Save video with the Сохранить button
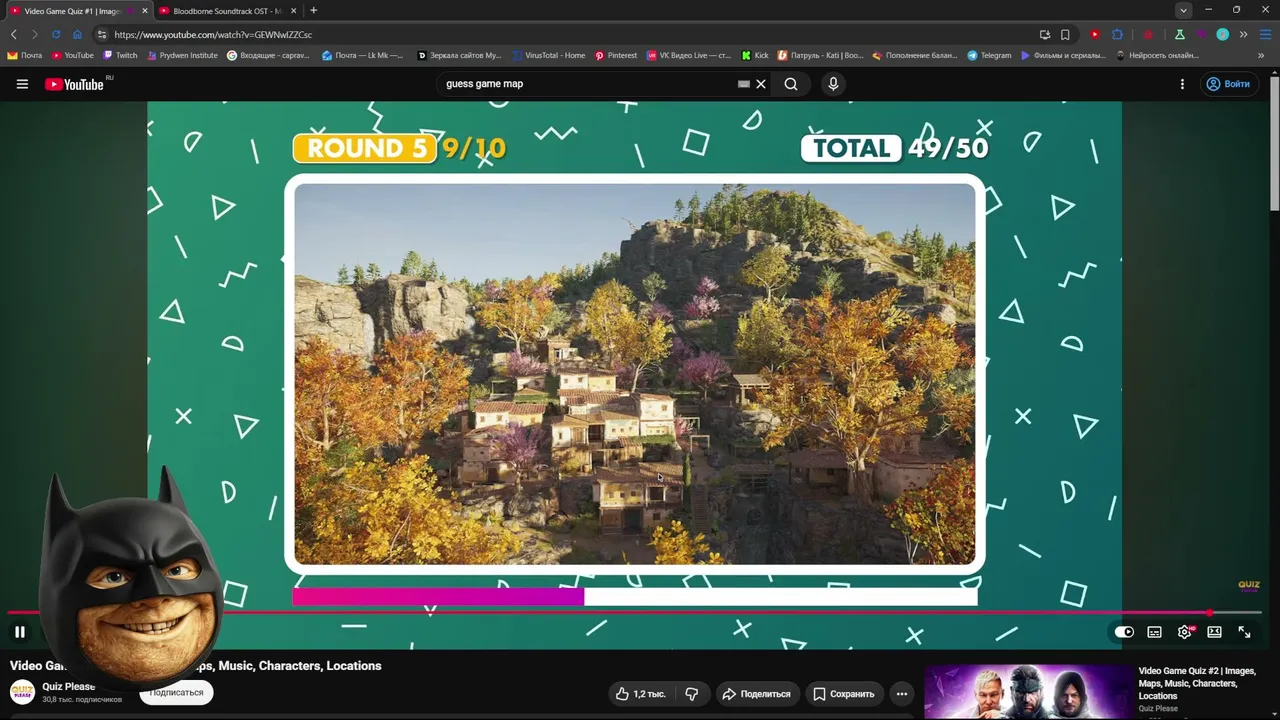The height and width of the screenshot is (720, 1280). point(844,694)
